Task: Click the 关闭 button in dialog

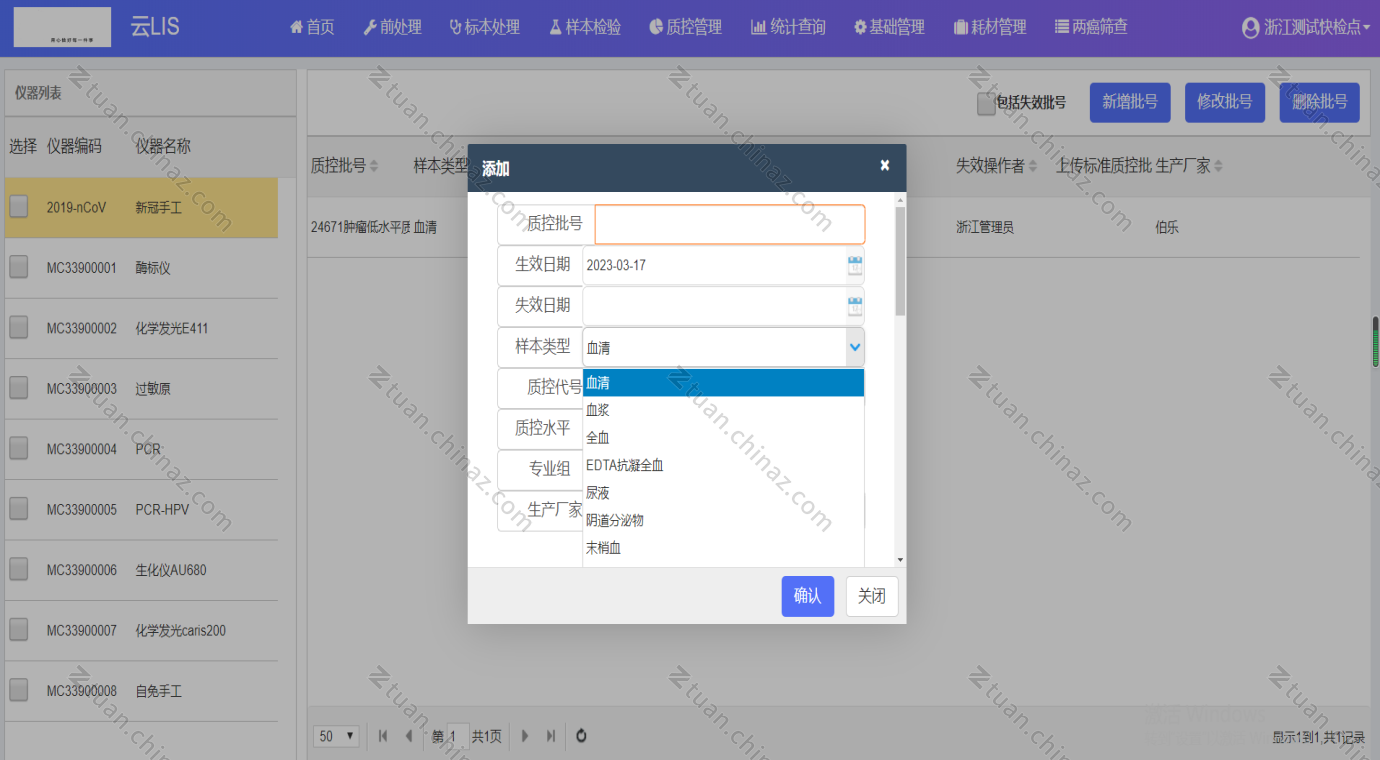Action: tap(872, 596)
